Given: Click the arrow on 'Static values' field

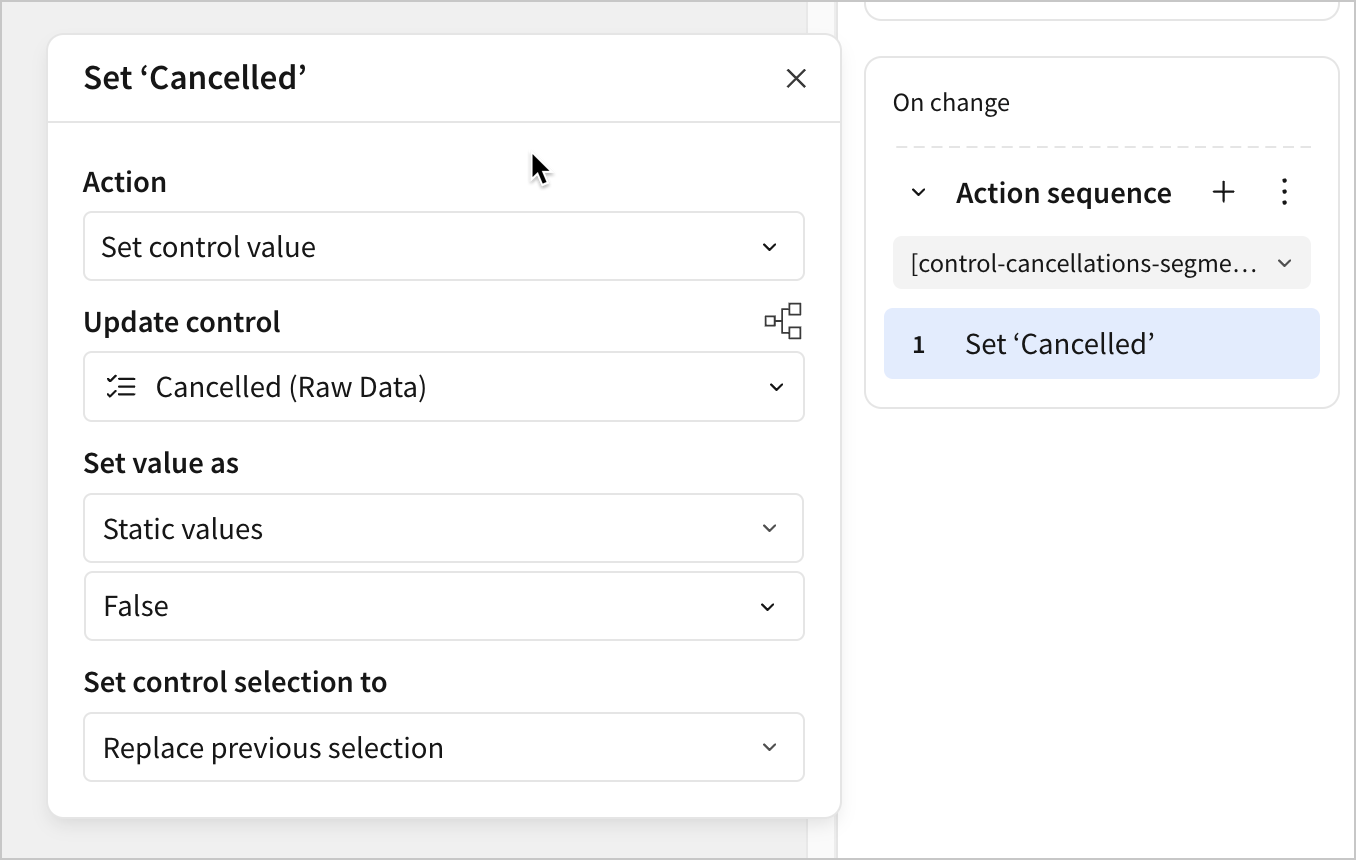Looking at the screenshot, I should [x=769, y=529].
